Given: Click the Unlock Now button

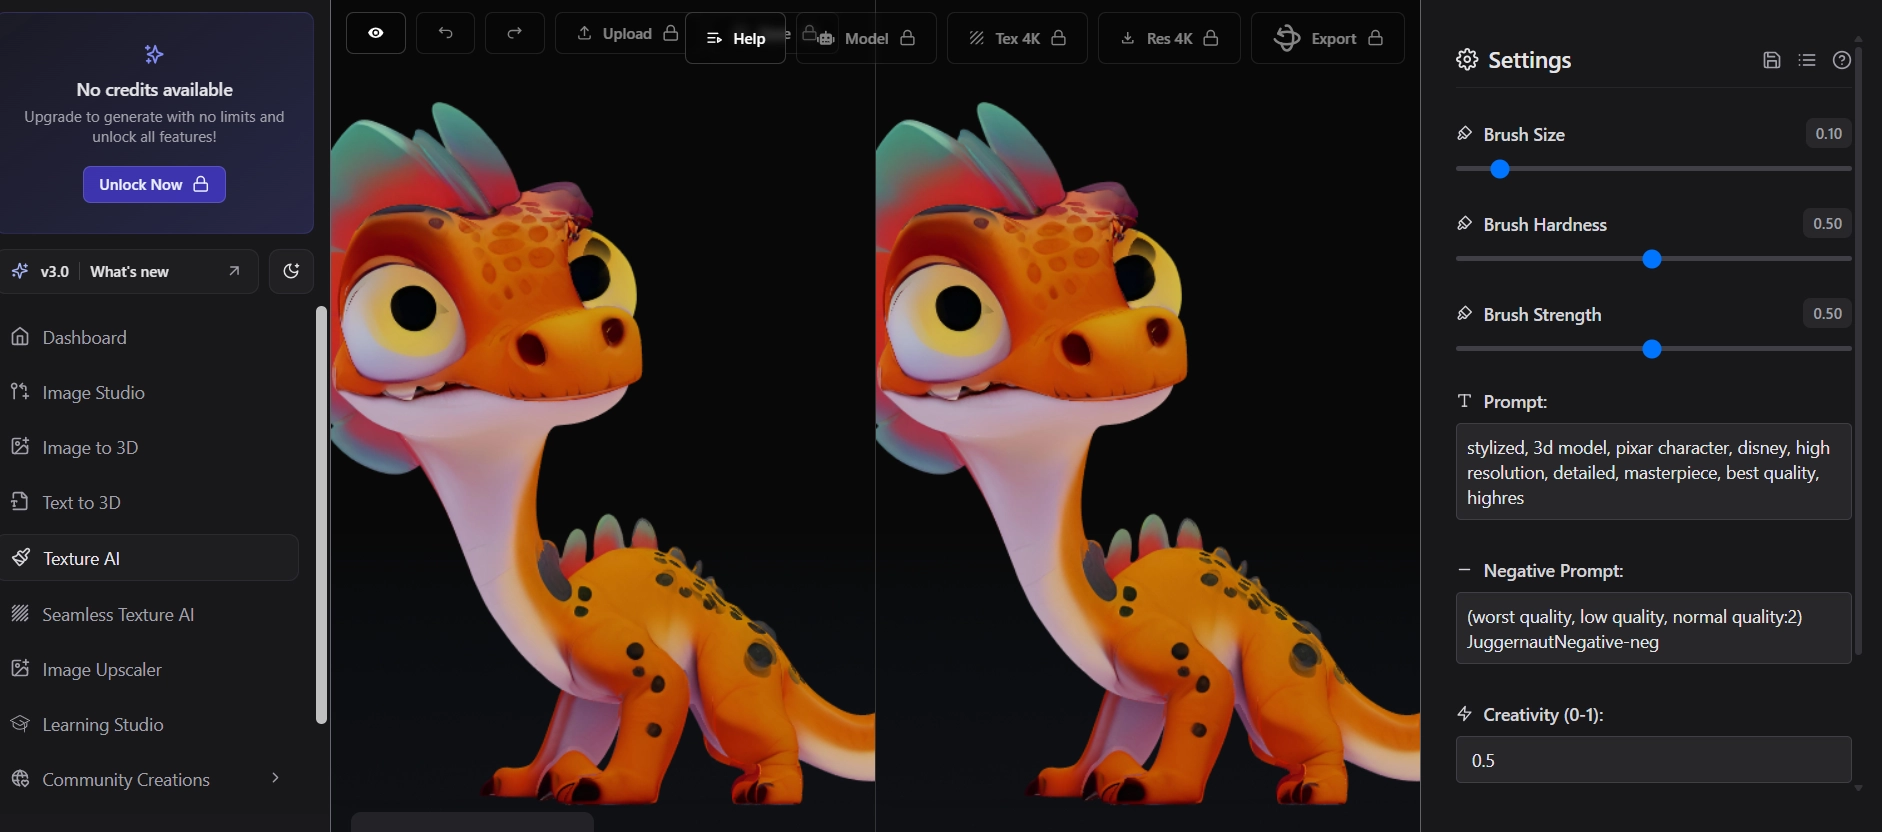Looking at the screenshot, I should [154, 184].
